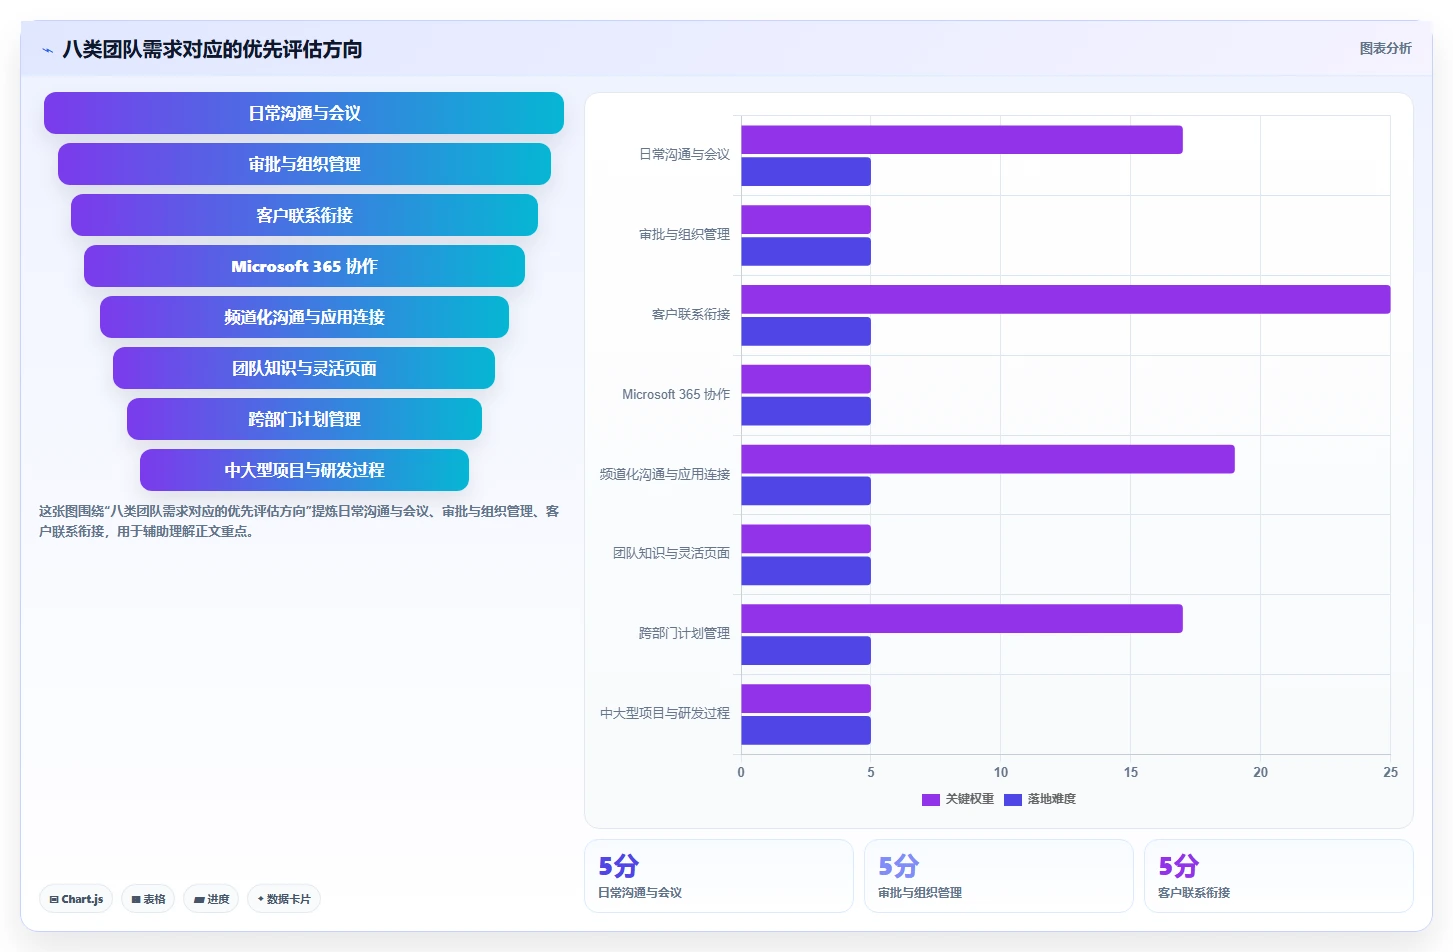
Task: Click the 跨部门计划管理 purple 关键权重 bar
Action: click(962, 619)
